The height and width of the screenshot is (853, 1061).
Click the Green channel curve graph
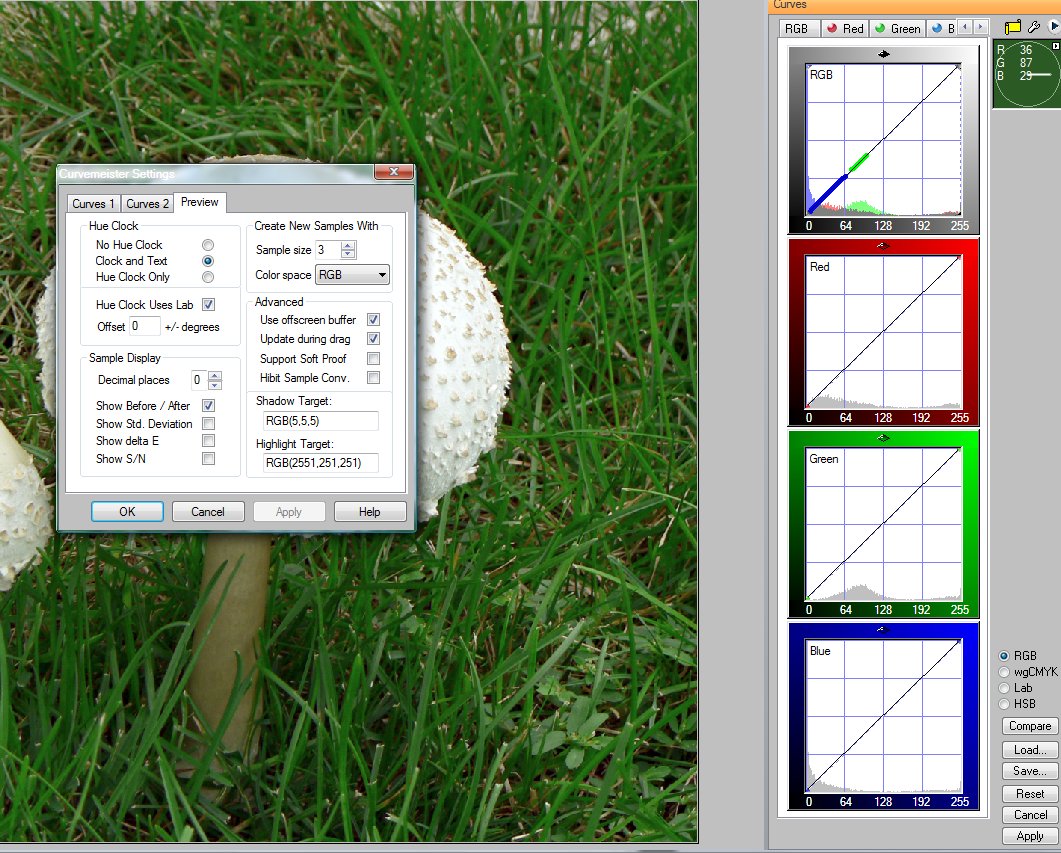tap(884, 524)
